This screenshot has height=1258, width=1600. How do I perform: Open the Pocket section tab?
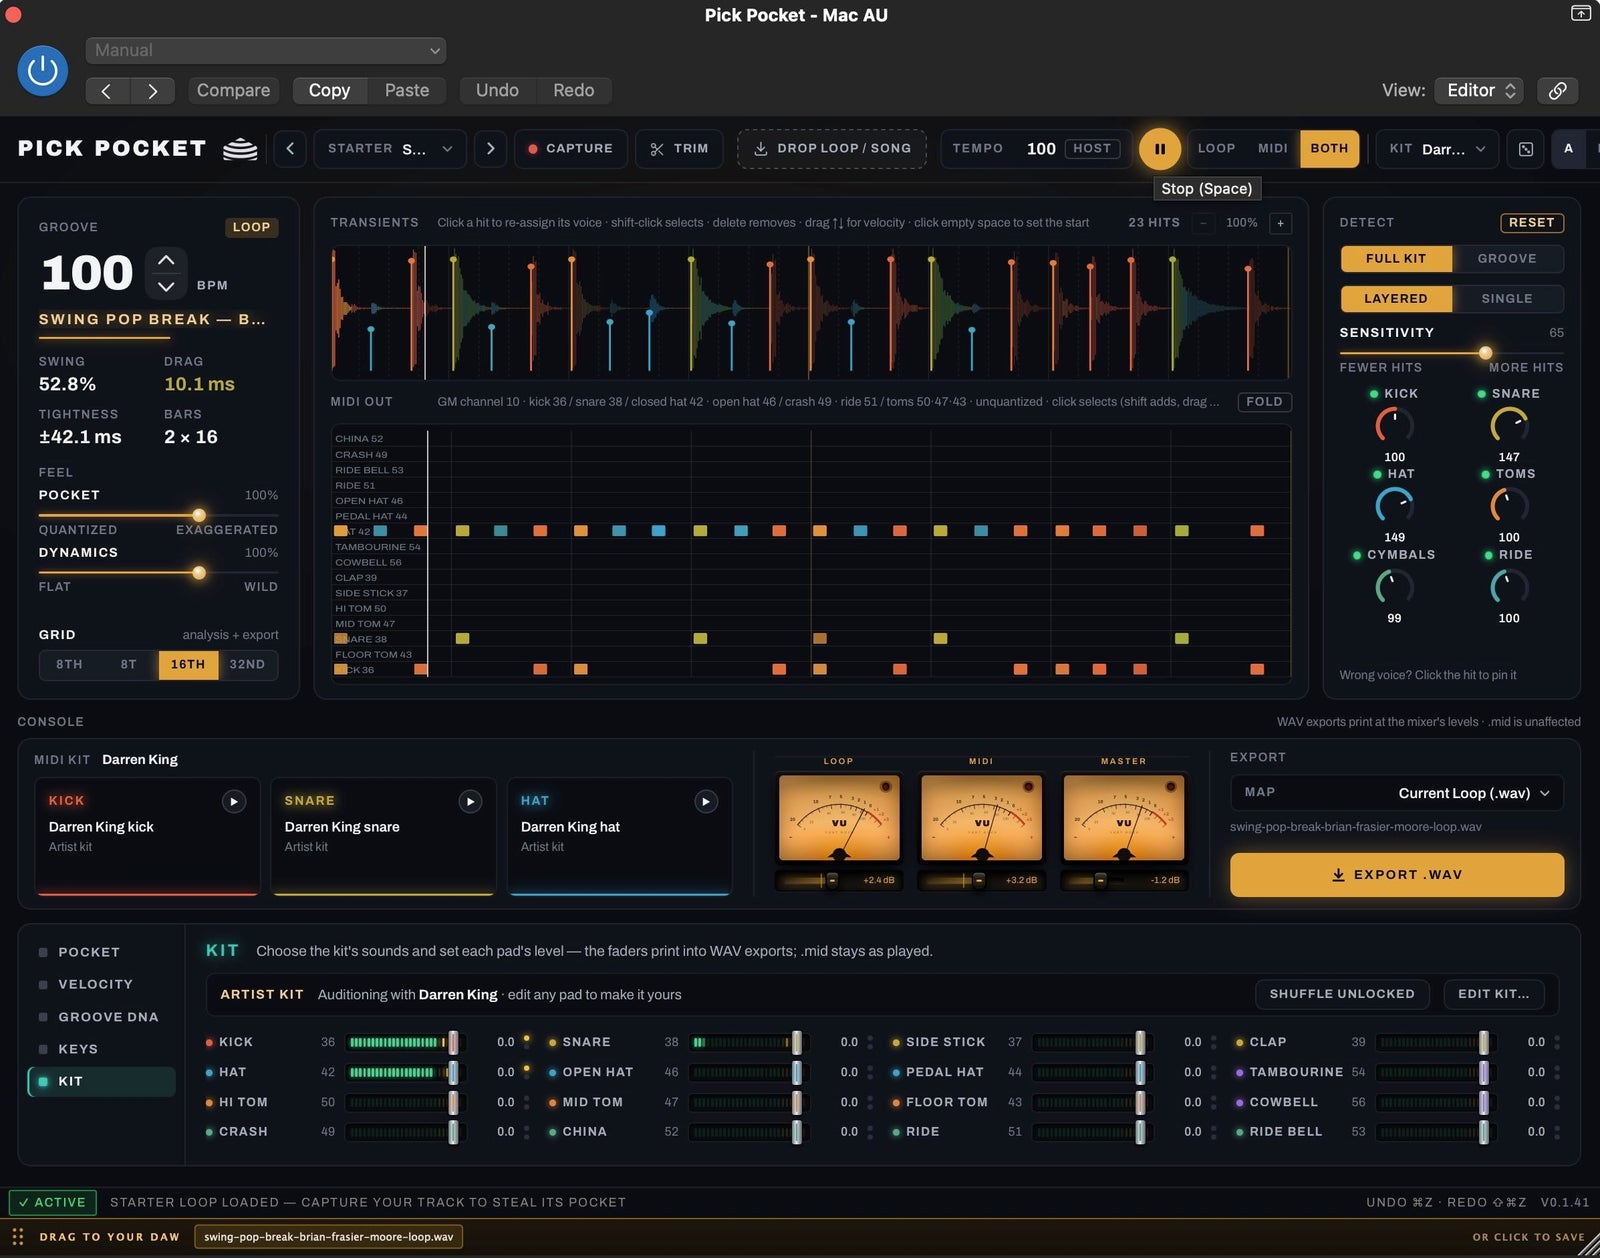pyautogui.click(x=100, y=952)
